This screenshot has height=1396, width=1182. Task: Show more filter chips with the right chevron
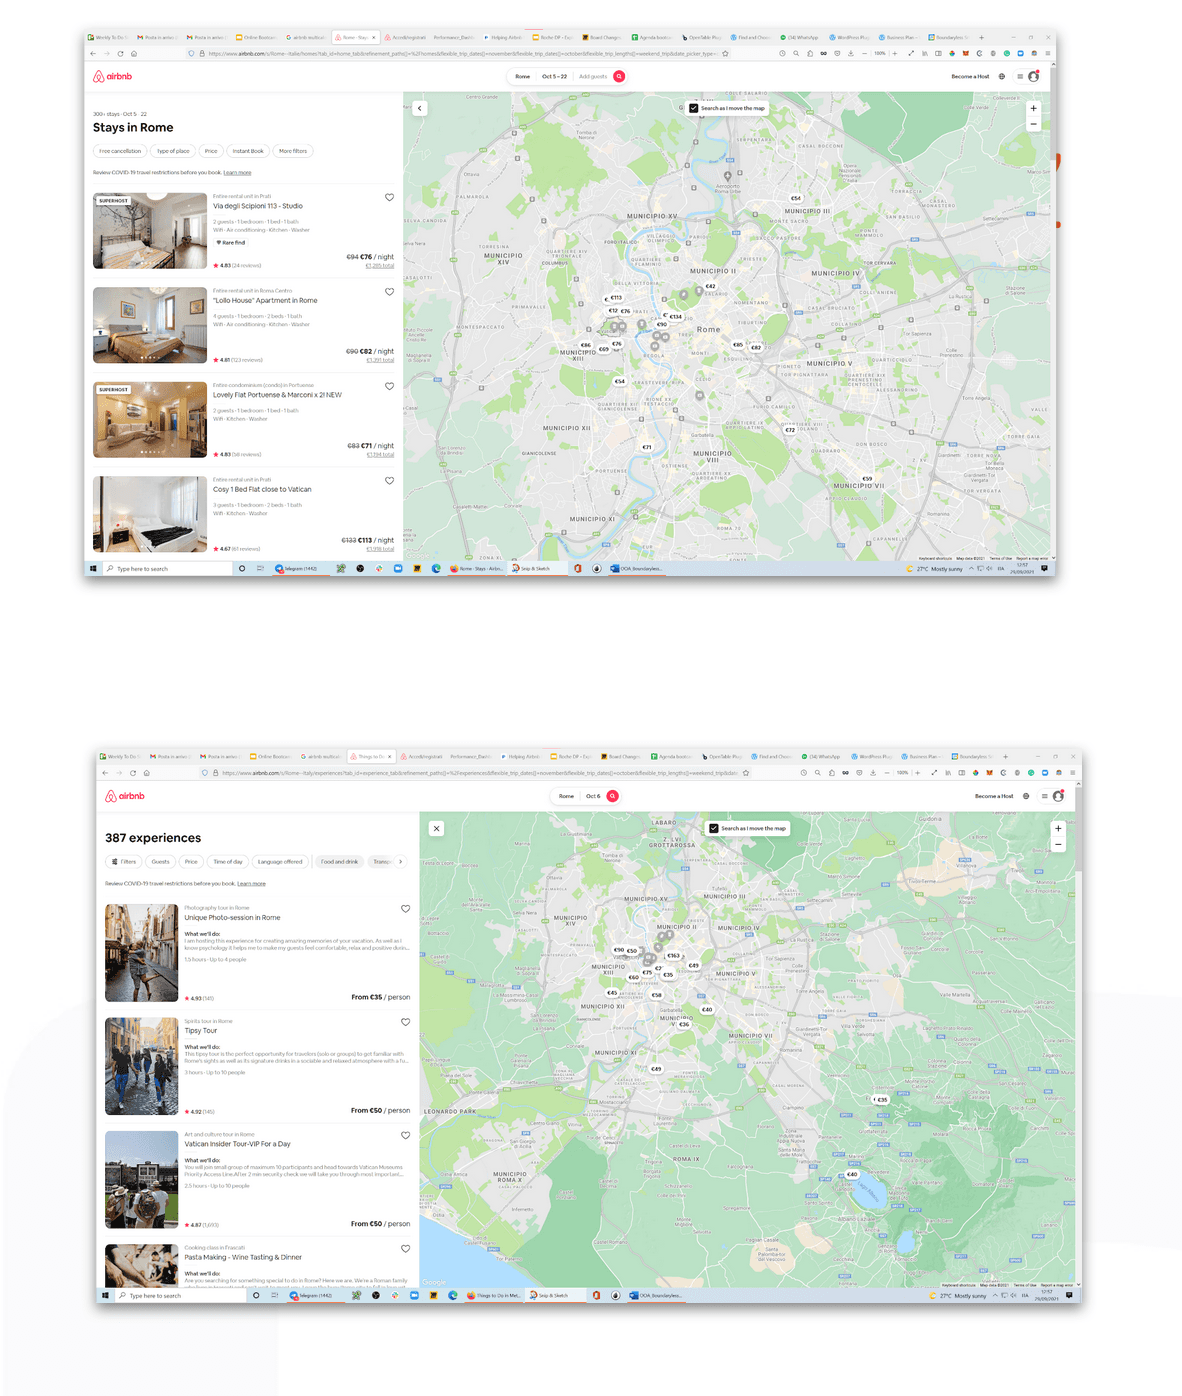click(401, 861)
